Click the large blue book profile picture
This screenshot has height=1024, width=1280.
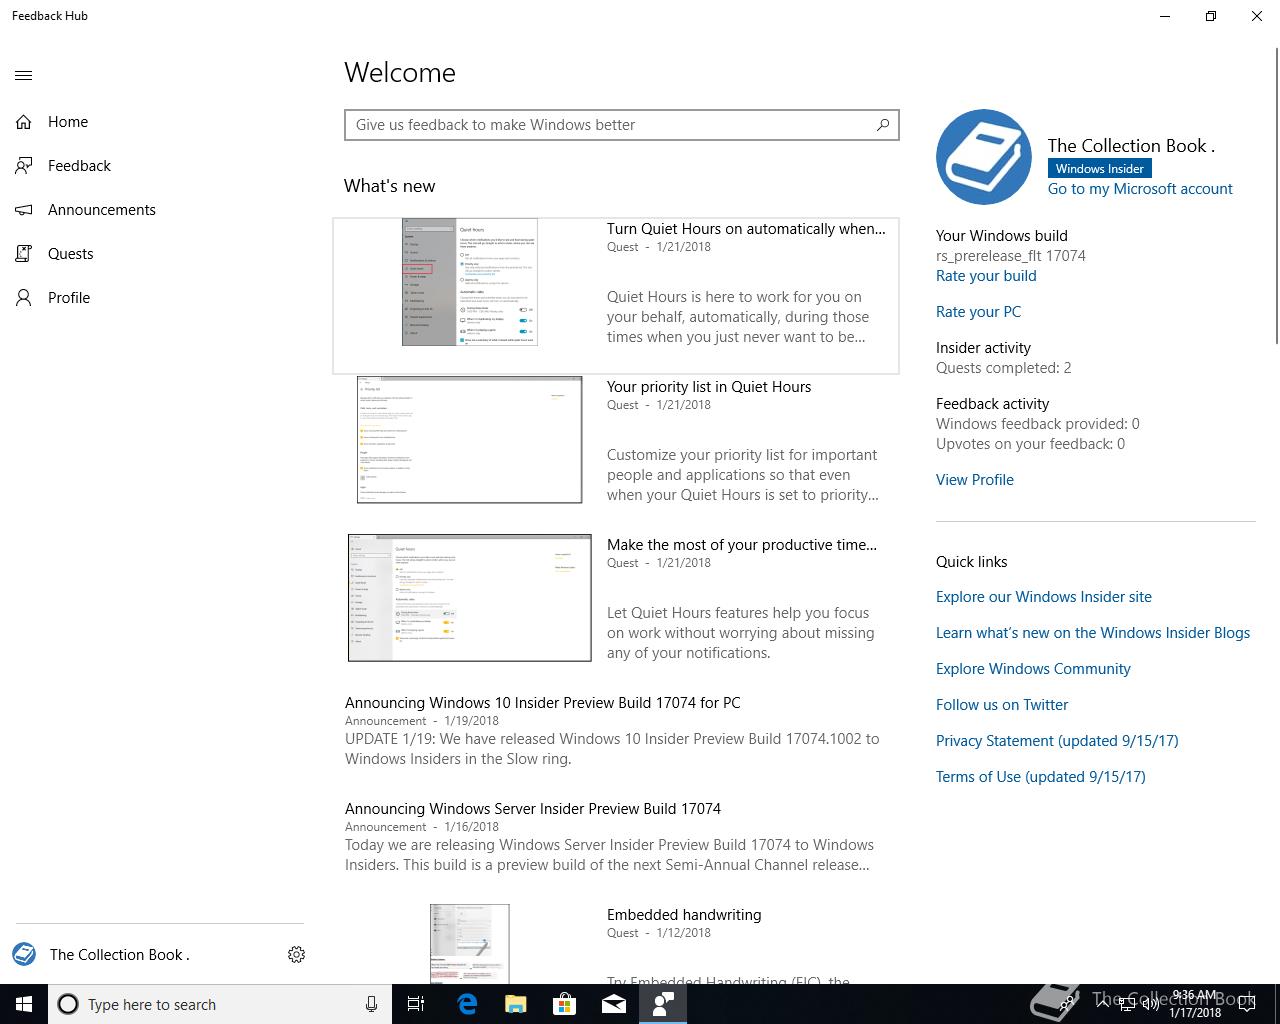pos(984,157)
